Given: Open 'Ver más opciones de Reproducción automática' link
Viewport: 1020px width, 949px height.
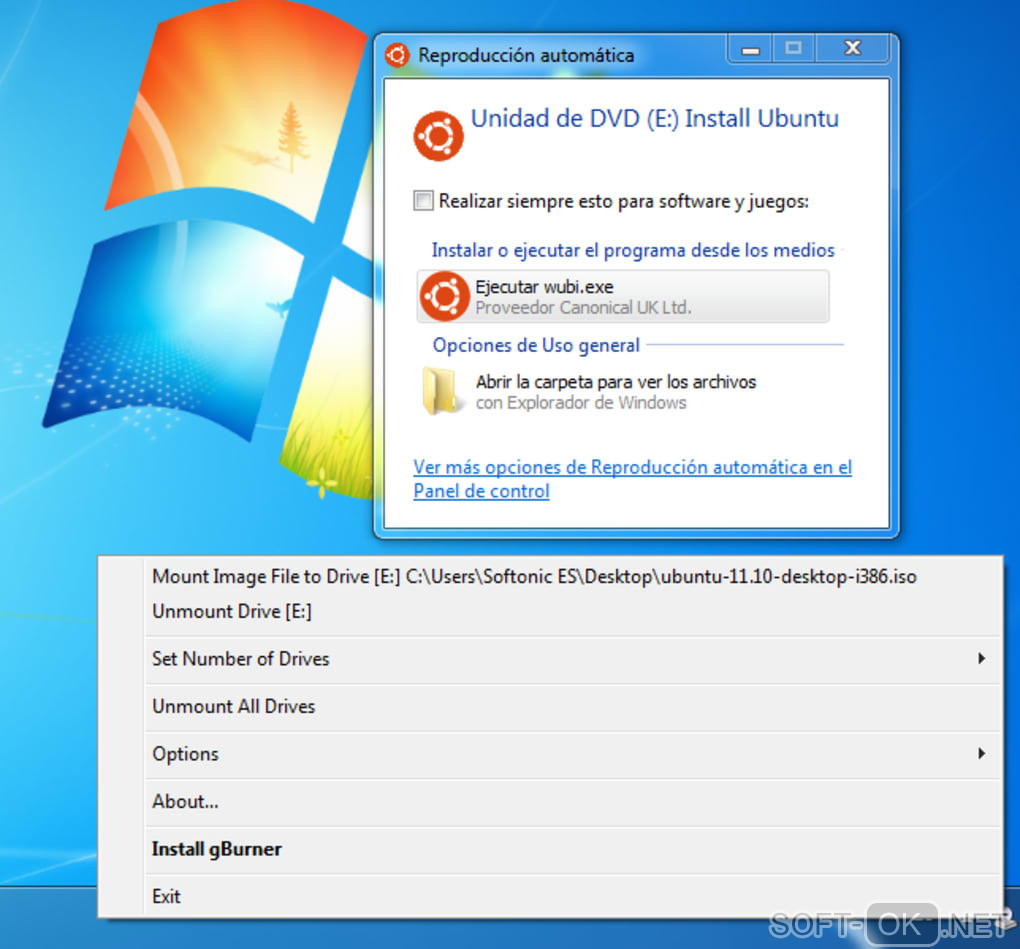Looking at the screenshot, I should pos(632,479).
